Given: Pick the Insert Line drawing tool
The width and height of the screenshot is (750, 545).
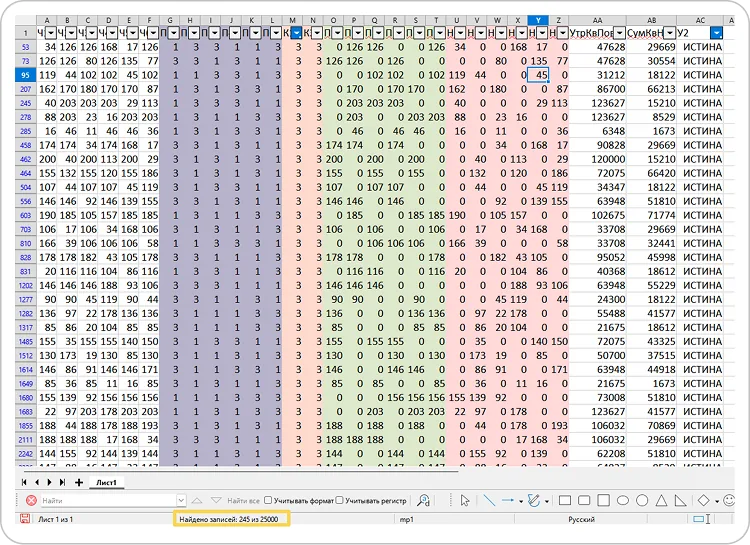Looking at the screenshot, I should tap(489, 501).
